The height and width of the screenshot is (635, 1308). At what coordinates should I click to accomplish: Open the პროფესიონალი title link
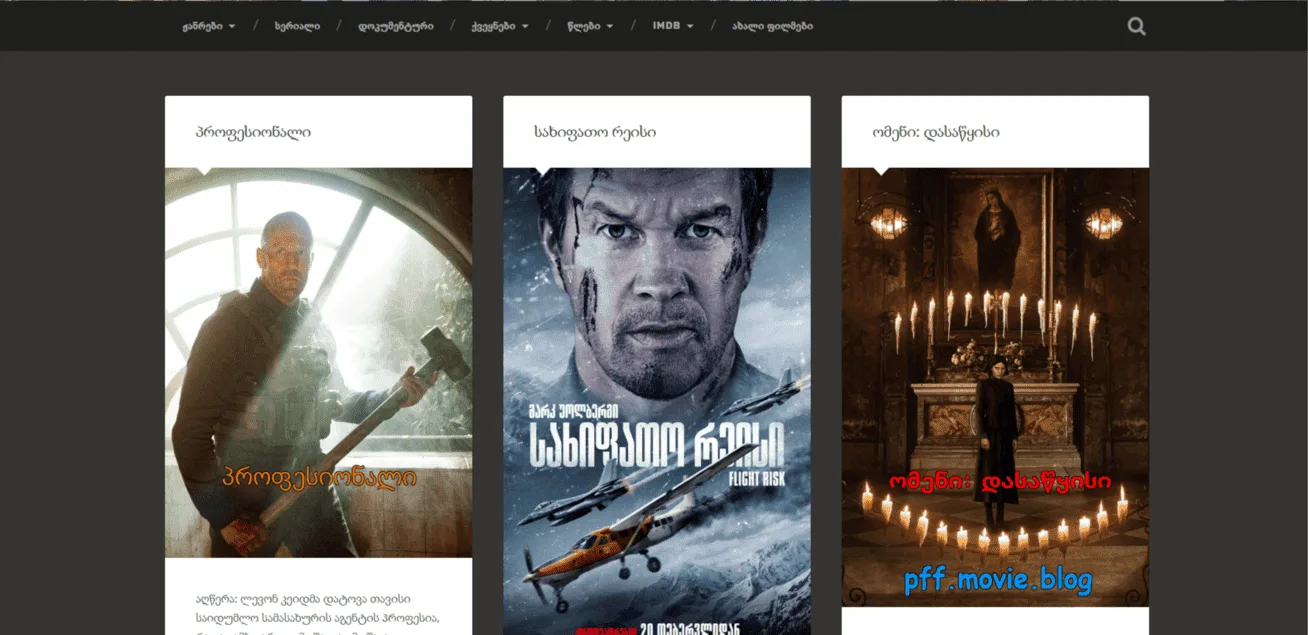[x=253, y=132]
